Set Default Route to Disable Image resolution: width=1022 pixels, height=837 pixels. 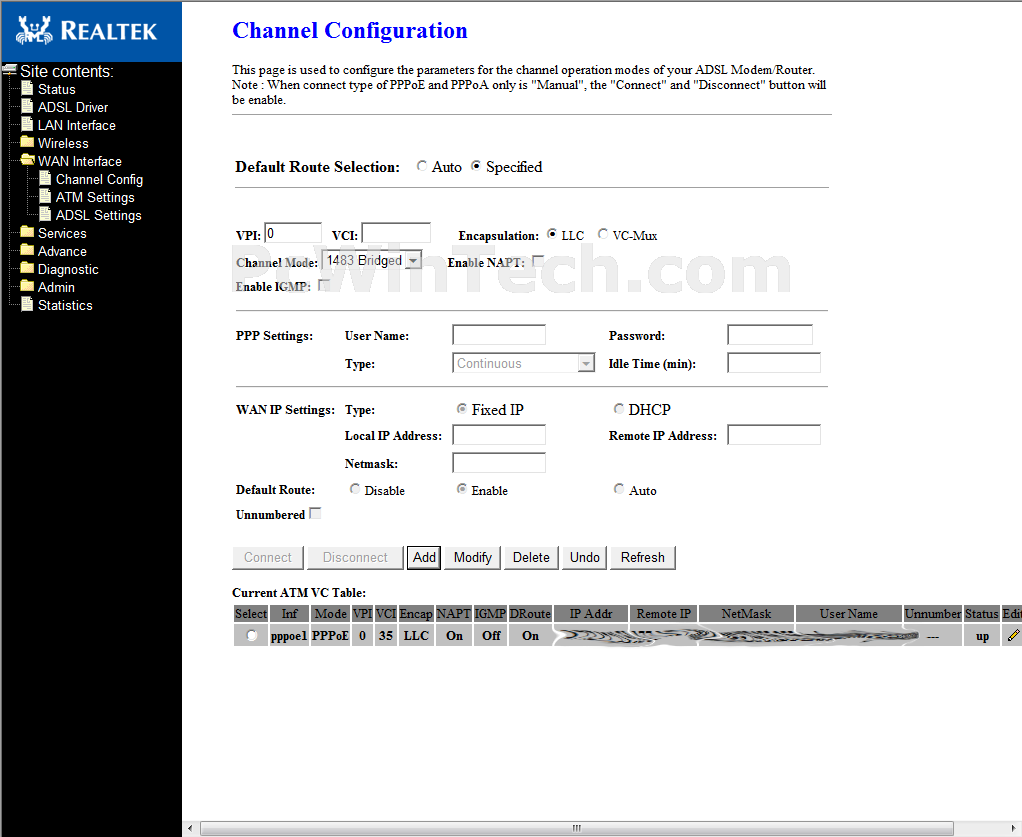point(355,489)
